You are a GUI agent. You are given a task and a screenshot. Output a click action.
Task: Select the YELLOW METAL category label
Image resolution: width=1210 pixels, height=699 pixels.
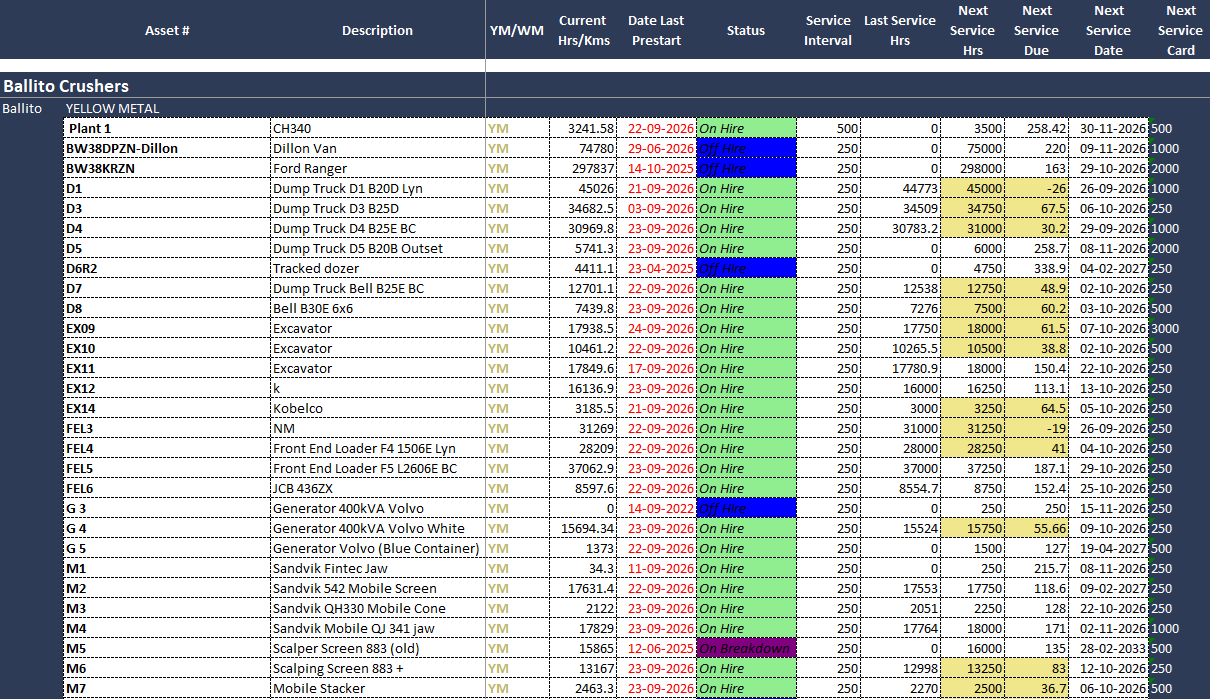tap(112, 108)
